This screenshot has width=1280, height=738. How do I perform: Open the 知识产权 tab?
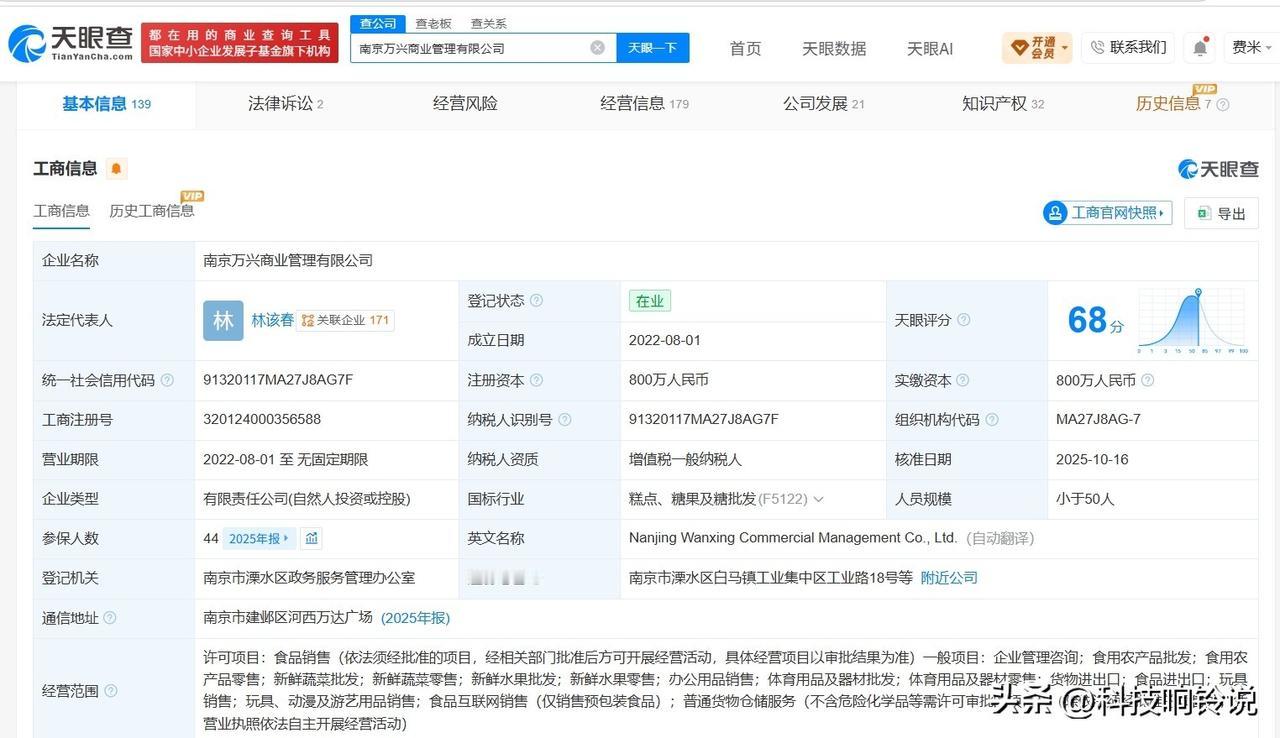[1003, 104]
